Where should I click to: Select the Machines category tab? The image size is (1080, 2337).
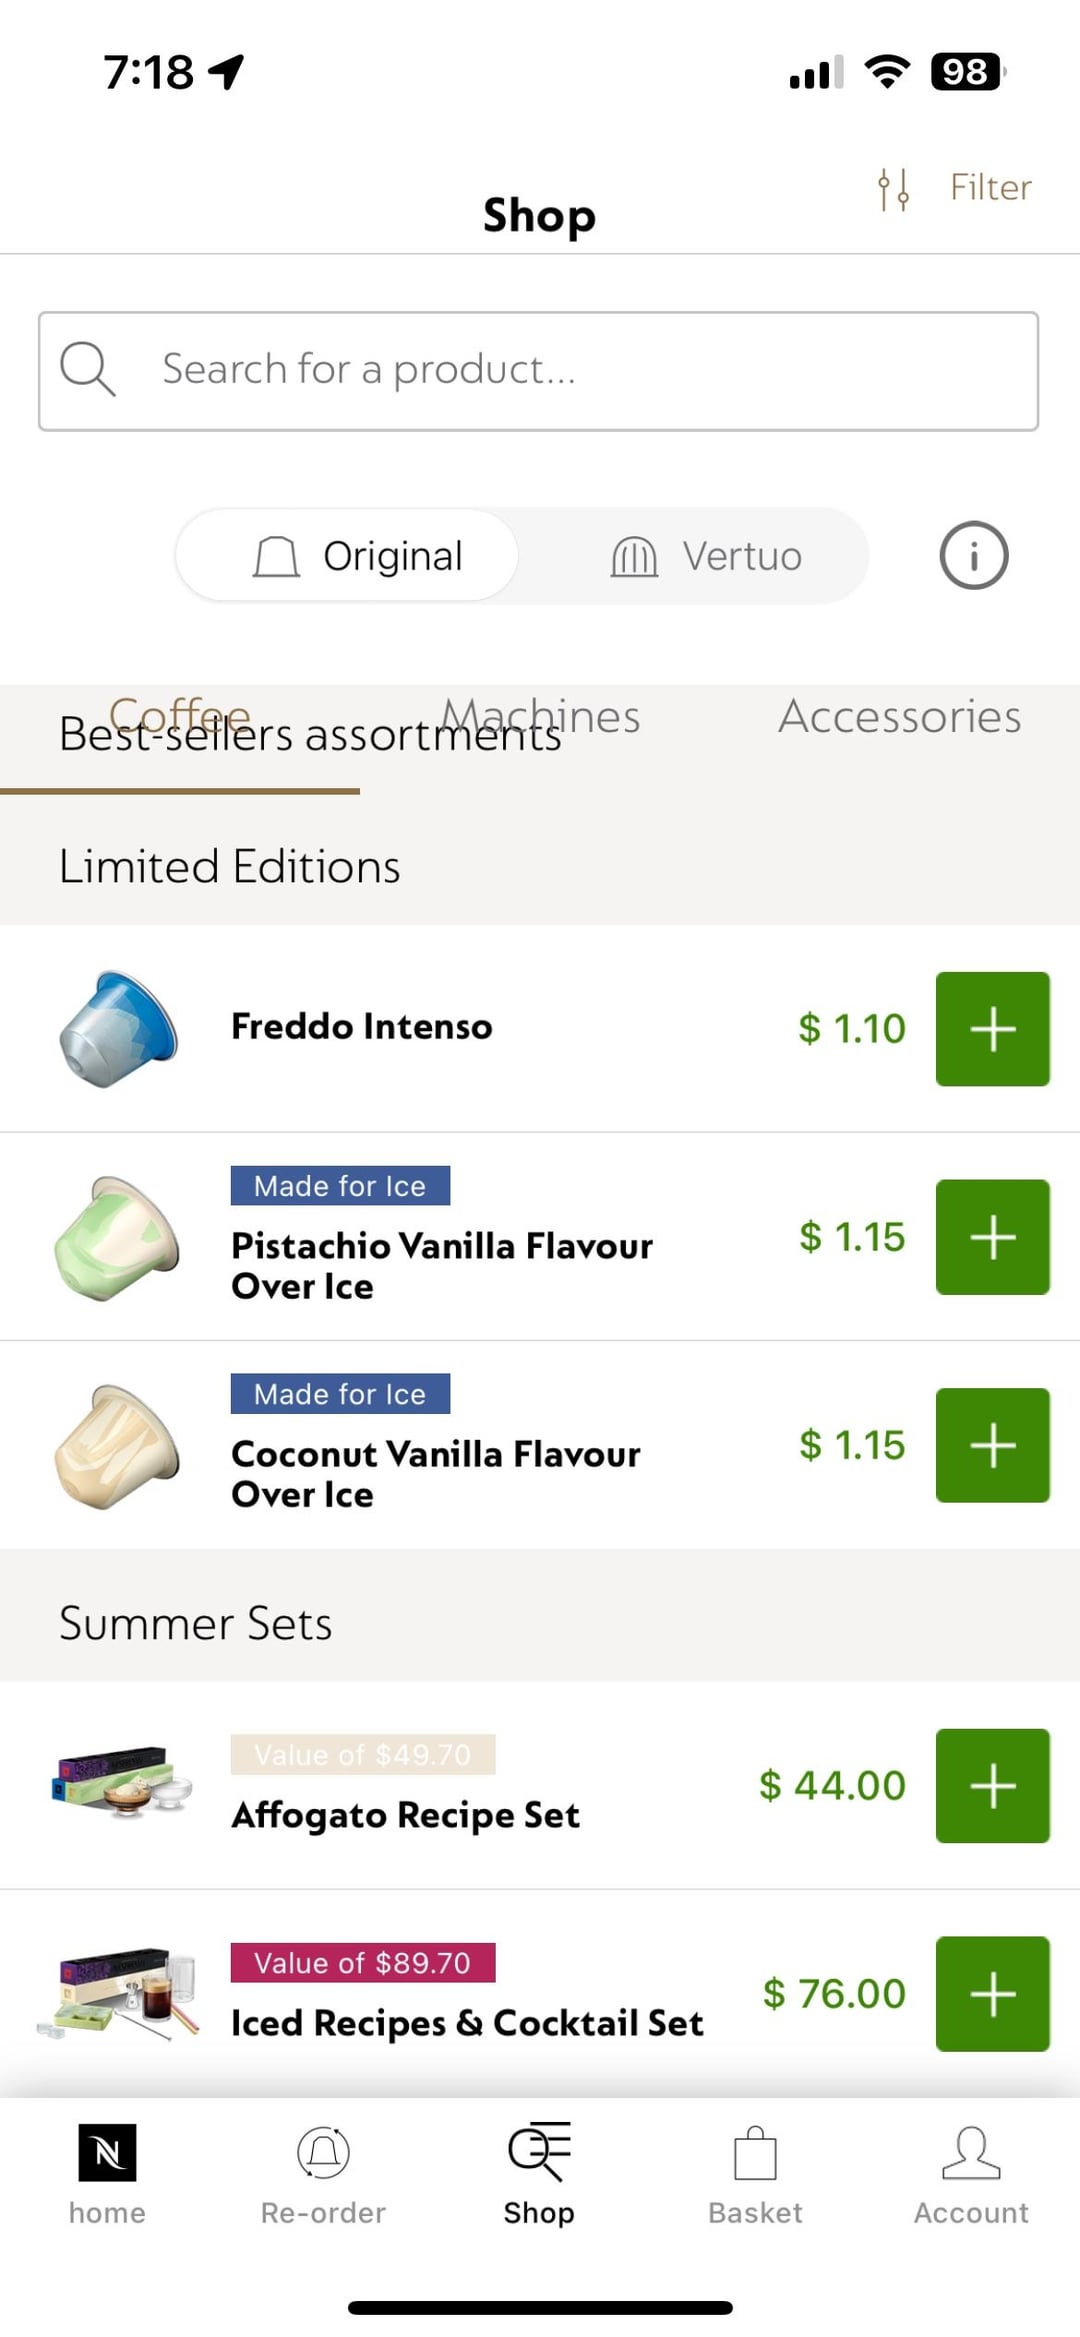[x=540, y=716]
